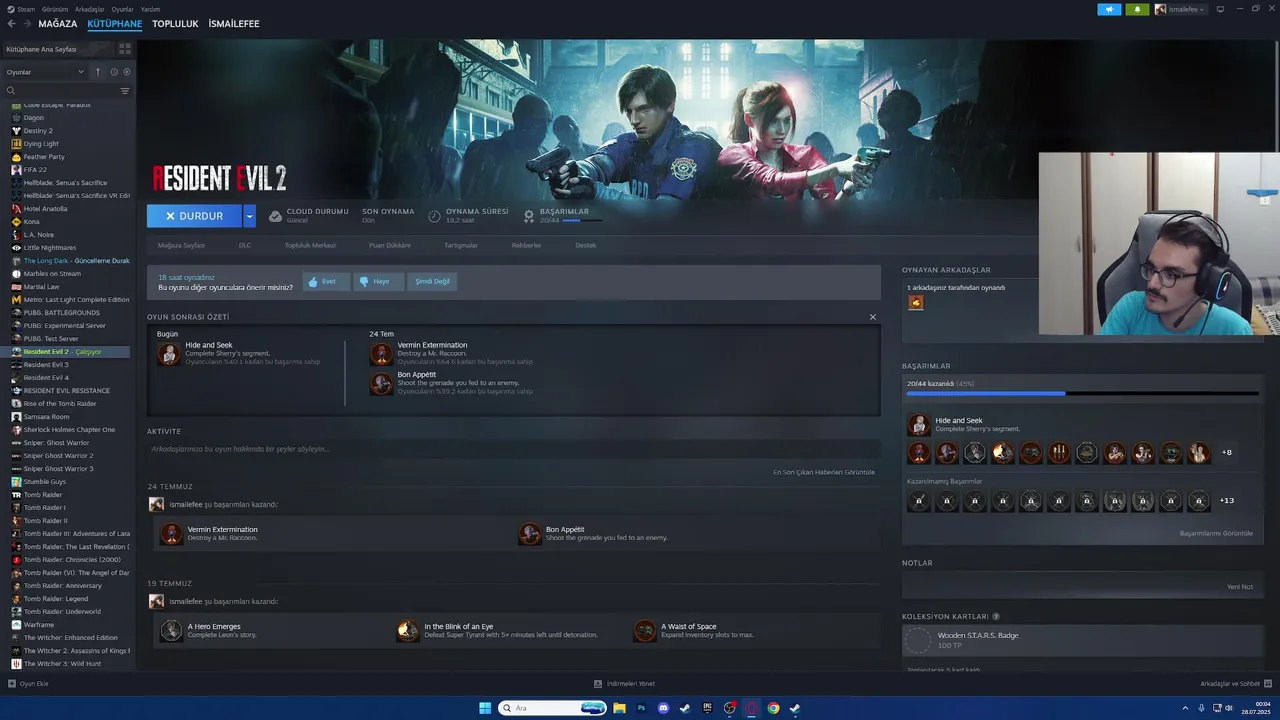Expand the DURDUR button dropdown arrow
The width and height of the screenshot is (1280, 720).
(x=249, y=216)
